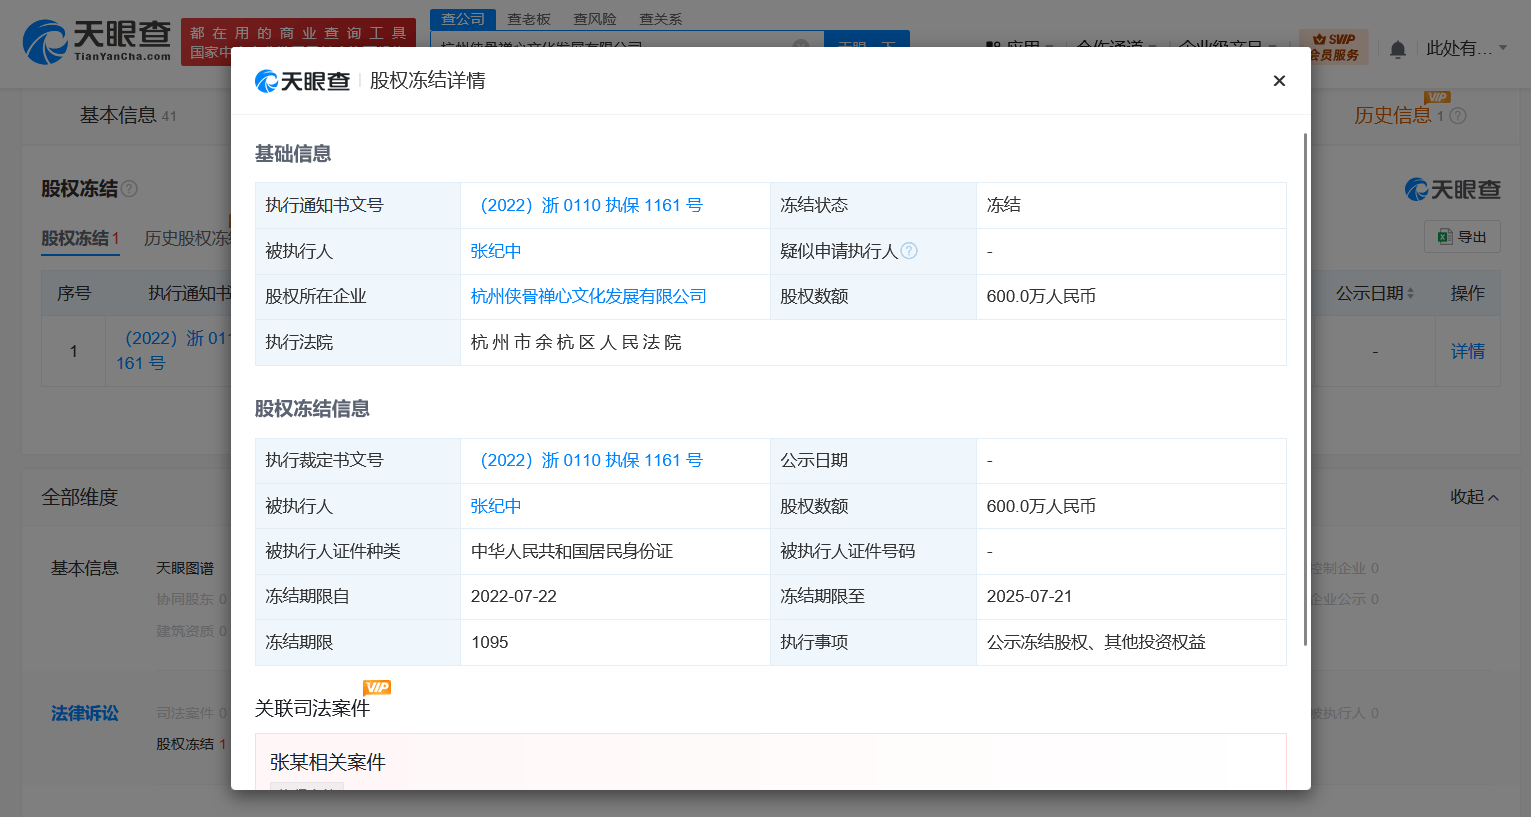Open 执行裁定书文号 (2022) 浙 0110 执保 1161 号 link
1531x817 pixels.
591,460
